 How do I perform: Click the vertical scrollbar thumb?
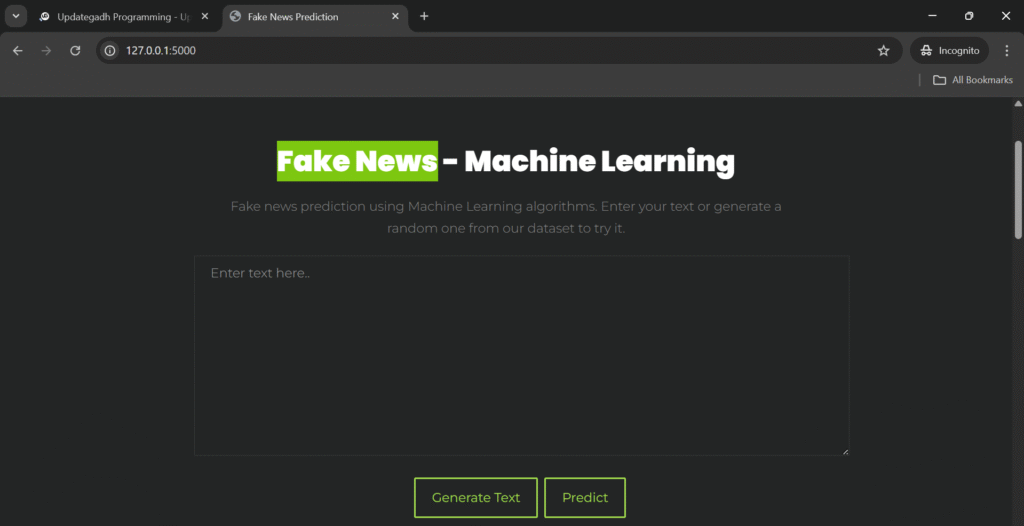point(1018,190)
